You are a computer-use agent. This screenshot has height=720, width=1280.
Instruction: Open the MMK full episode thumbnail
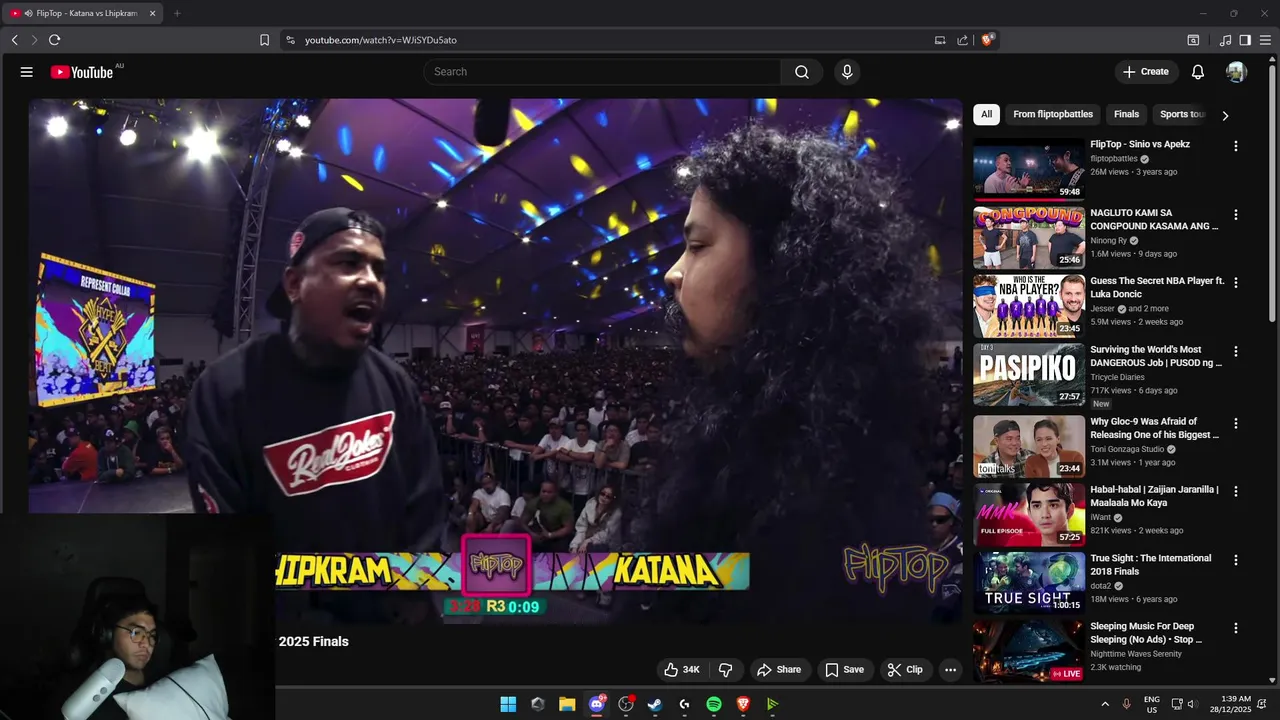pos(1029,514)
